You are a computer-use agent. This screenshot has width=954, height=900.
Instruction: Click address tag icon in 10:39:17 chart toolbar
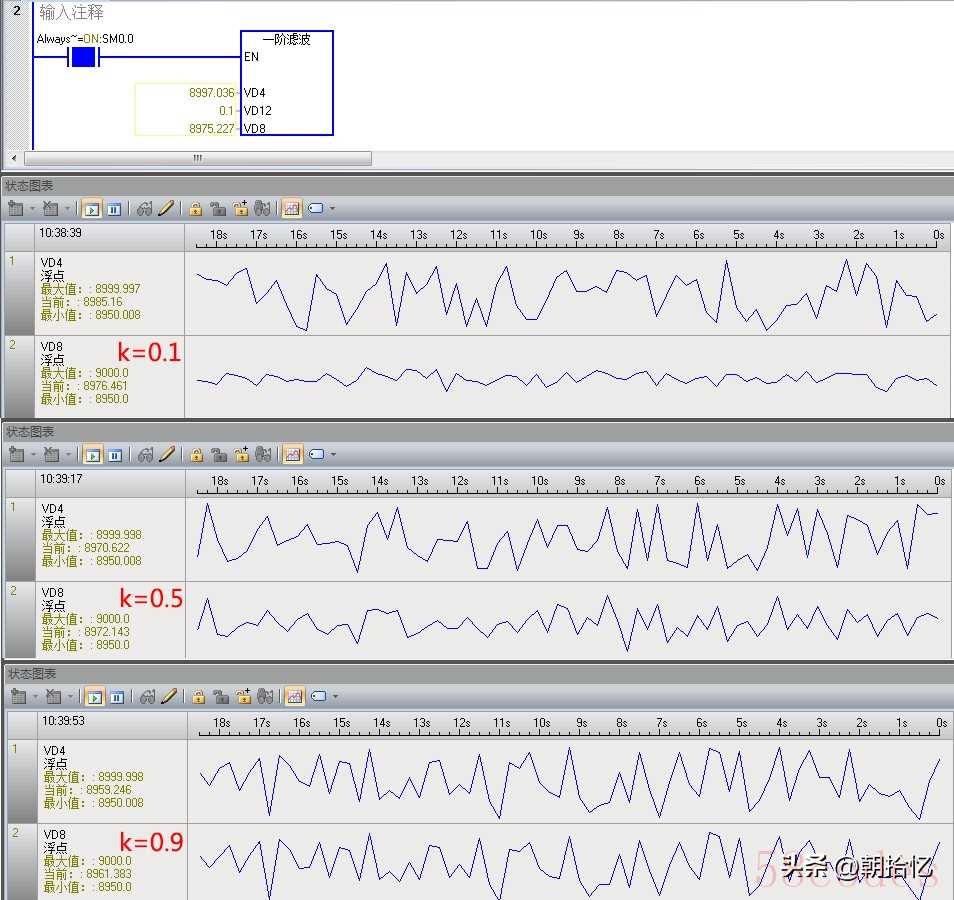click(317, 455)
